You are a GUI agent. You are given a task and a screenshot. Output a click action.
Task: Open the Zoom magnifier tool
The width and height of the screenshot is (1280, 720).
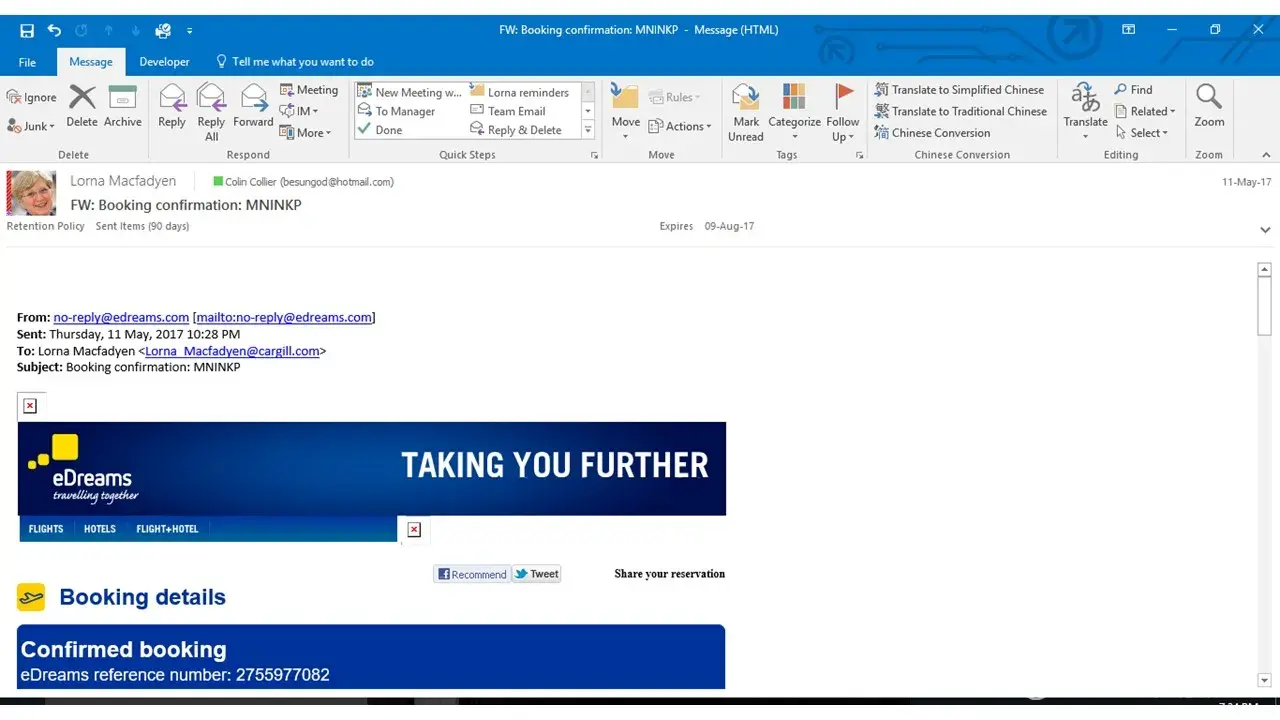click(x=1208, y=98)
